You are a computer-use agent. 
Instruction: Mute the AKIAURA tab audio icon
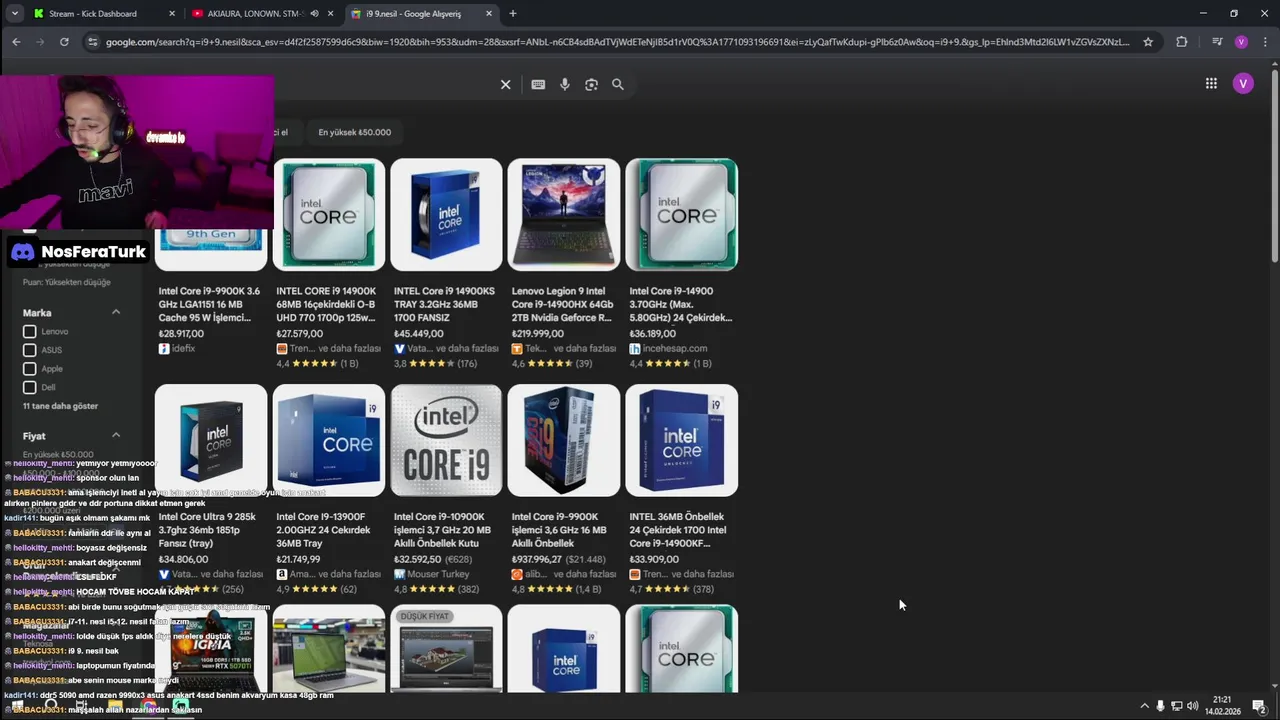click(314, 14)
